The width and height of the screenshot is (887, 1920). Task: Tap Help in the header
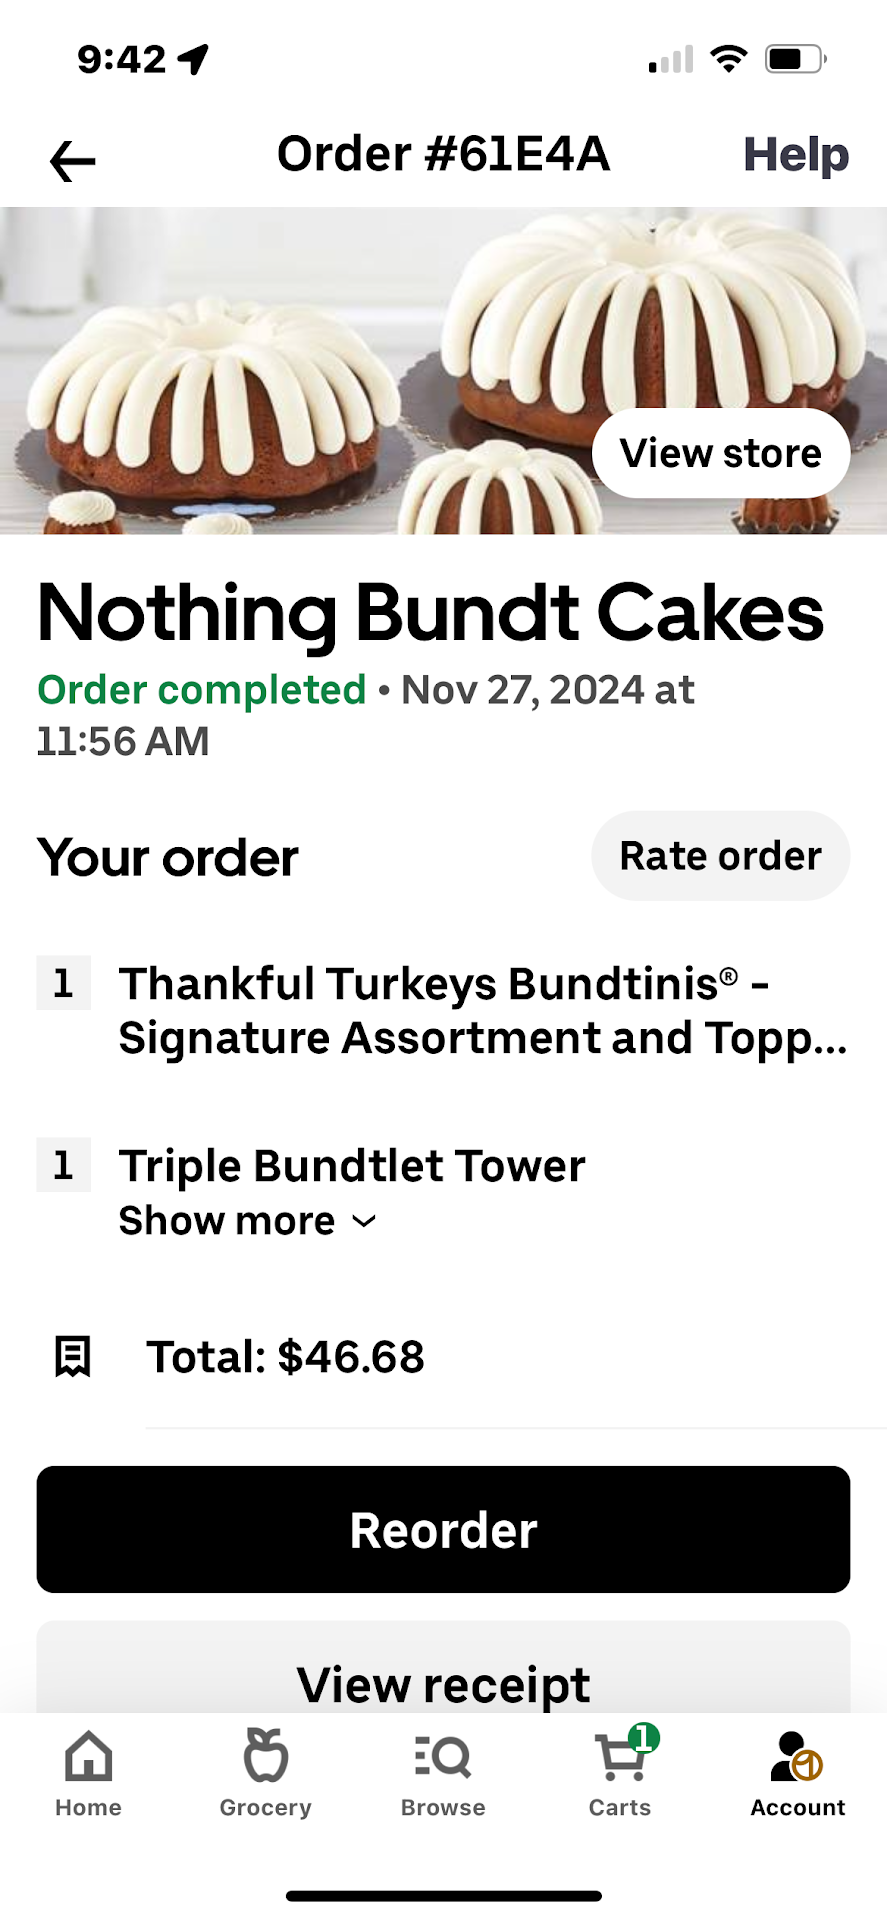[x=796, y=155]
